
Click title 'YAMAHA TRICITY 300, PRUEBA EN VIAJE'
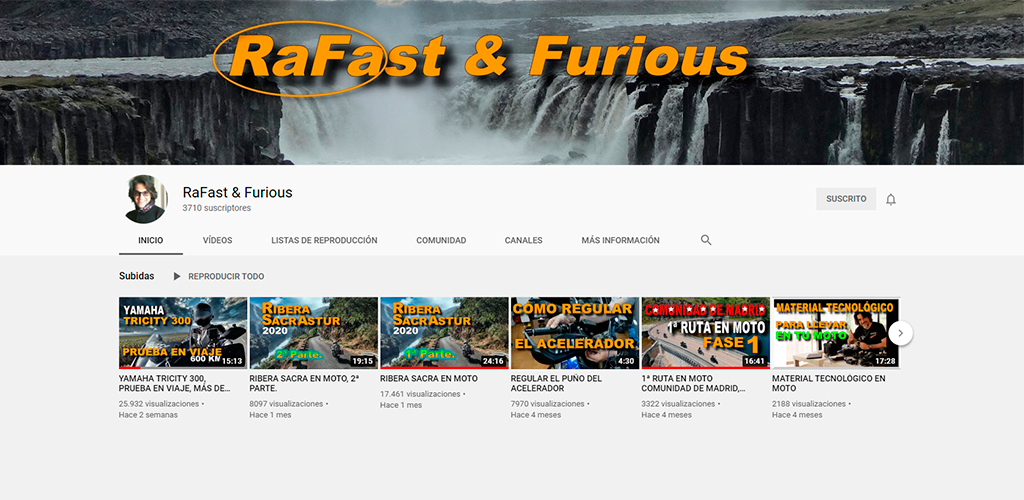175,383
